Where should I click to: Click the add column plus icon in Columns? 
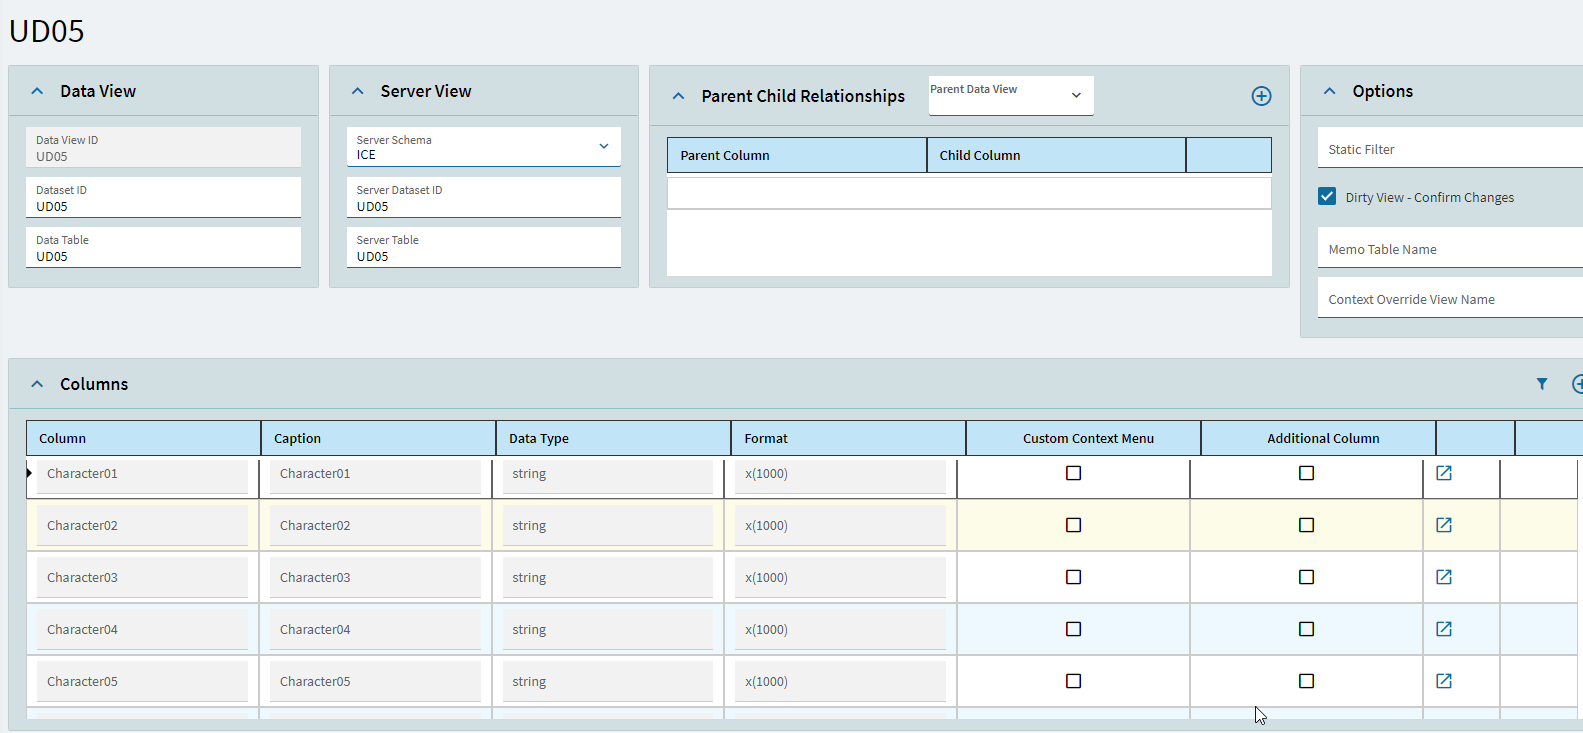coord(1577,384)
